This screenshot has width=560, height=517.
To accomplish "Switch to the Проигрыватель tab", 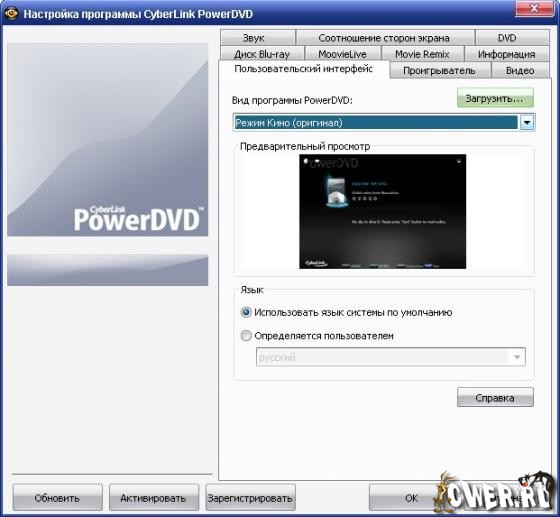I will (x=439, y=70).
